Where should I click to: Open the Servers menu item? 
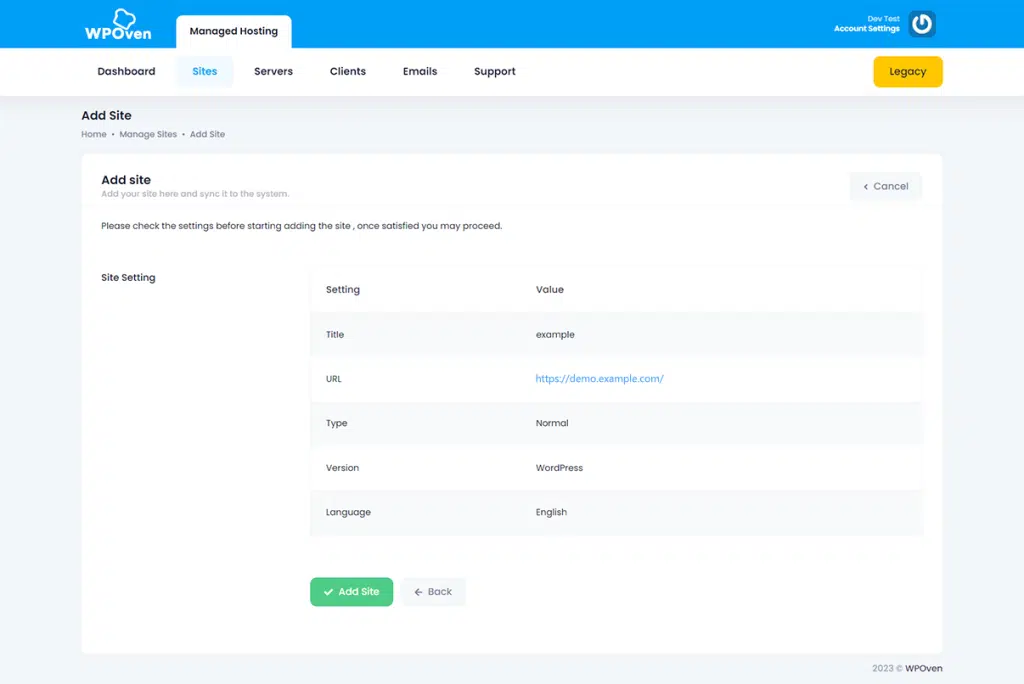[273, 71]
